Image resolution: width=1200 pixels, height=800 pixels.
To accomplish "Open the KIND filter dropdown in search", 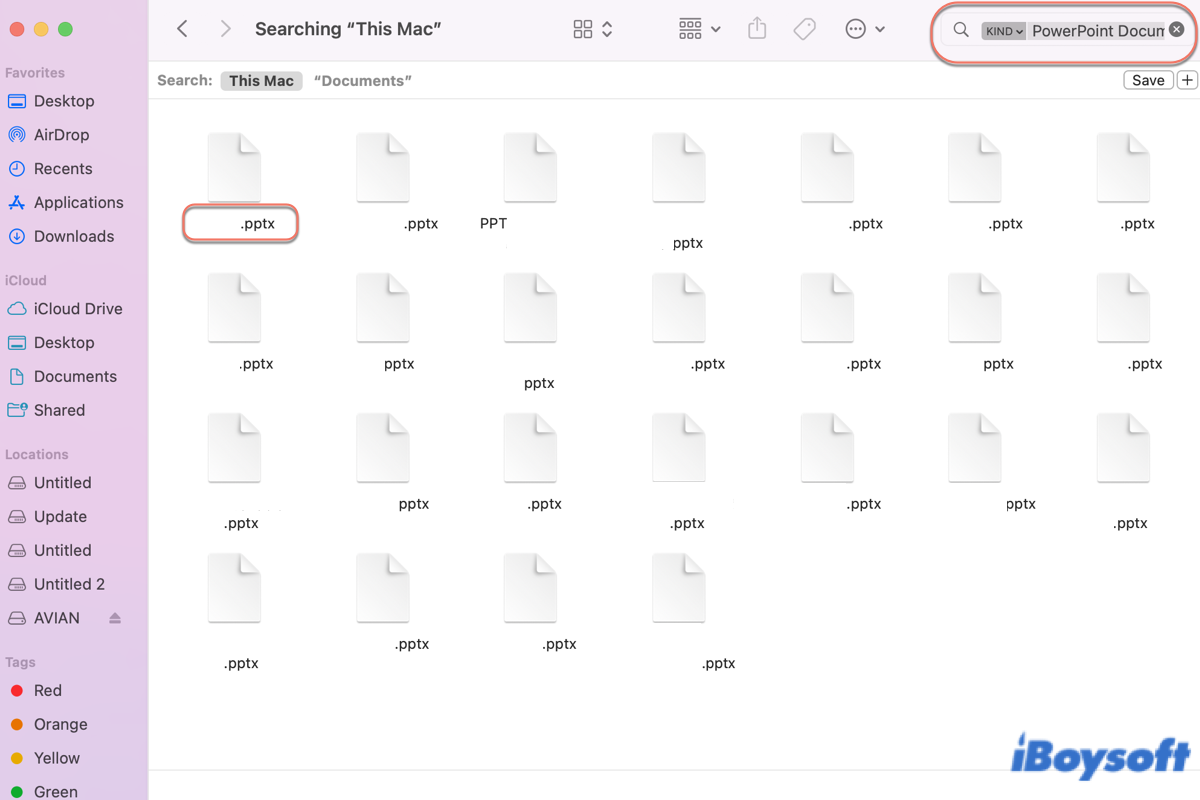I will coord(1004,30).
